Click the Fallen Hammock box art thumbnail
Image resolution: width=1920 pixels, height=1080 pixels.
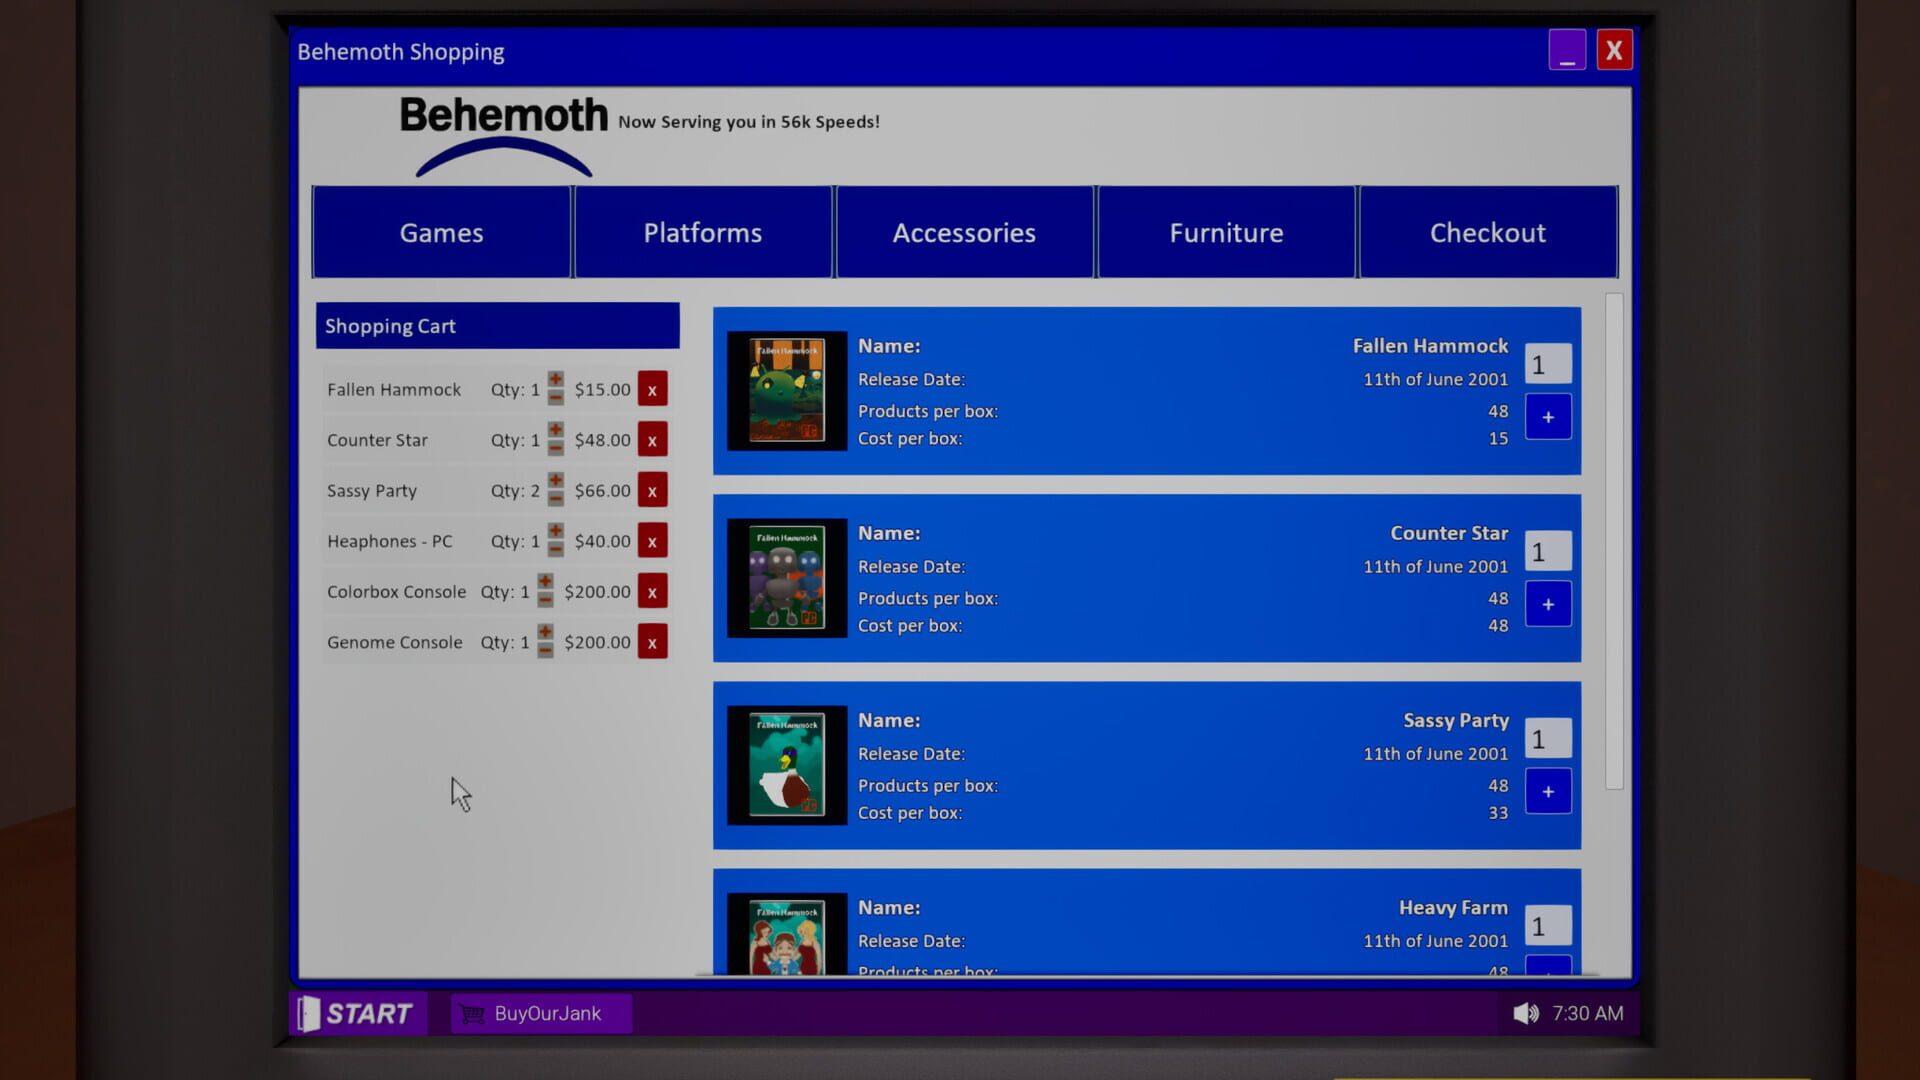click(x=786, y=390)
